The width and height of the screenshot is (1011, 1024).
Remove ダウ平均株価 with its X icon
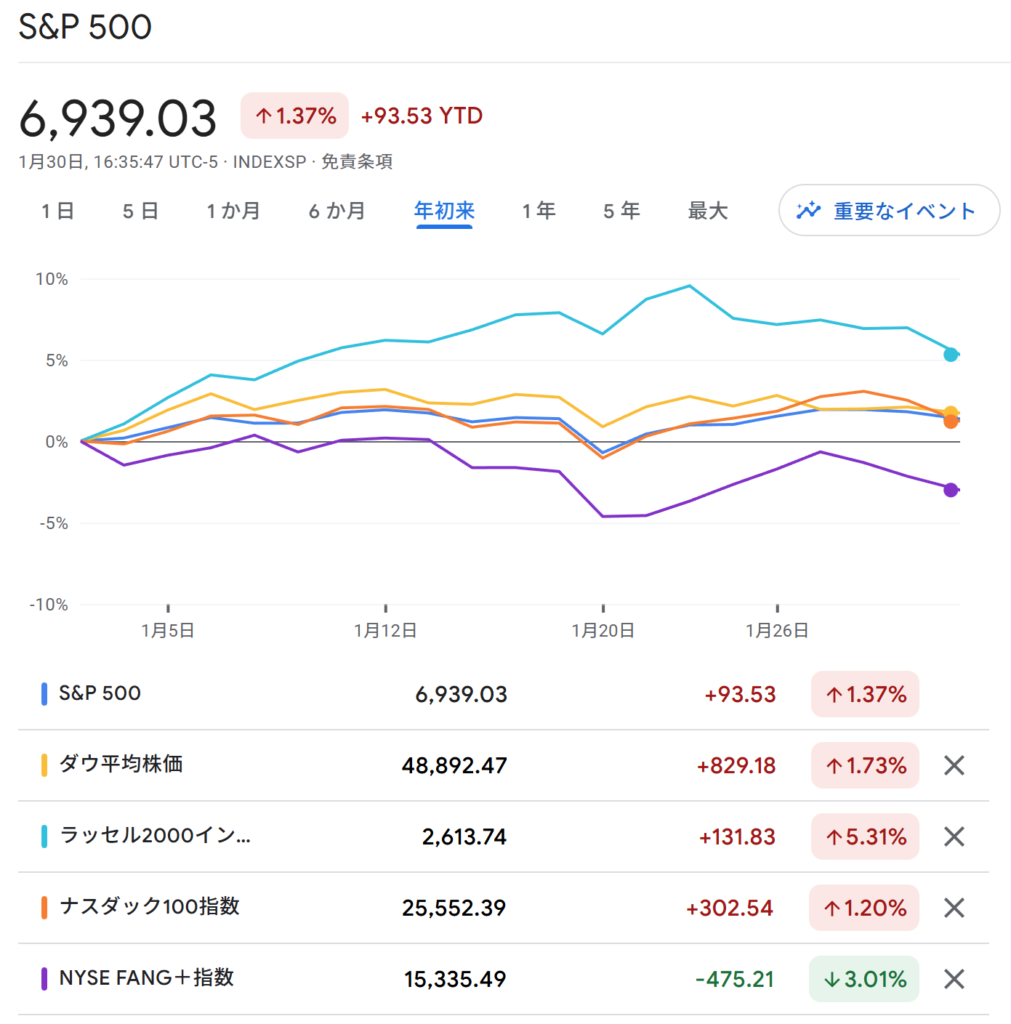[x=954, y=766]
